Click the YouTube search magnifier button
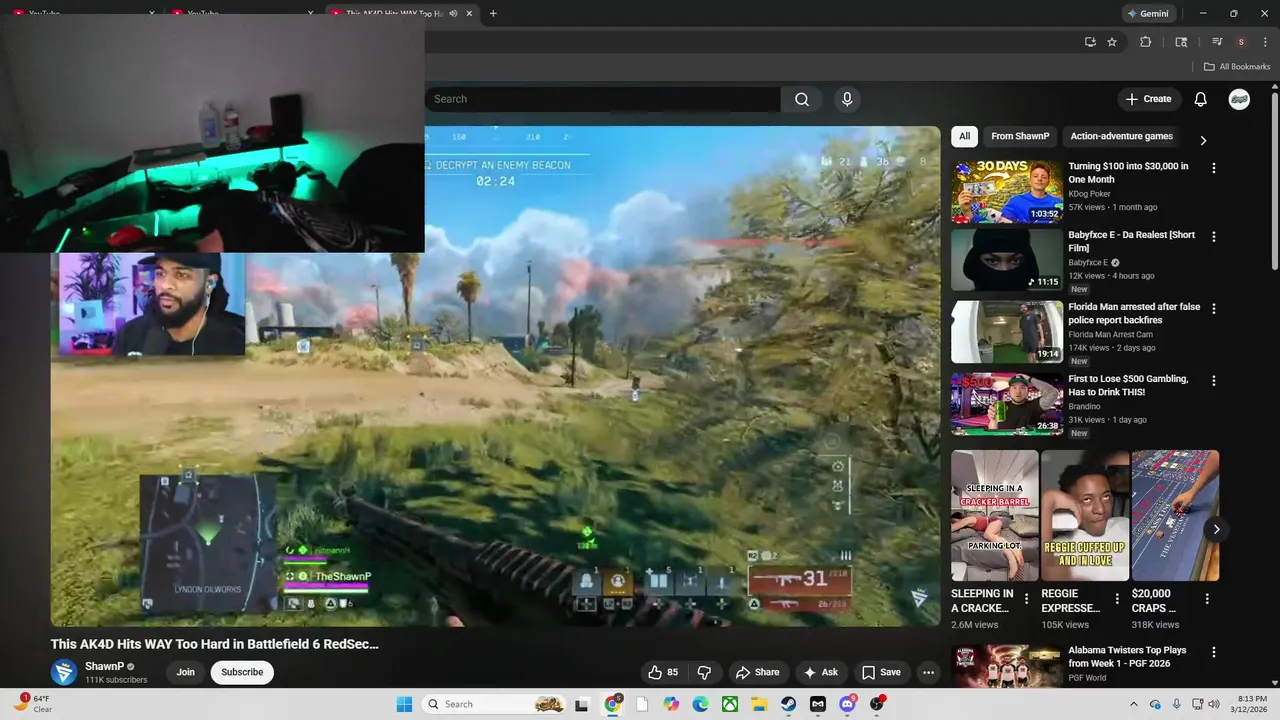This screenshot has width=1280, height=720. 802,99
